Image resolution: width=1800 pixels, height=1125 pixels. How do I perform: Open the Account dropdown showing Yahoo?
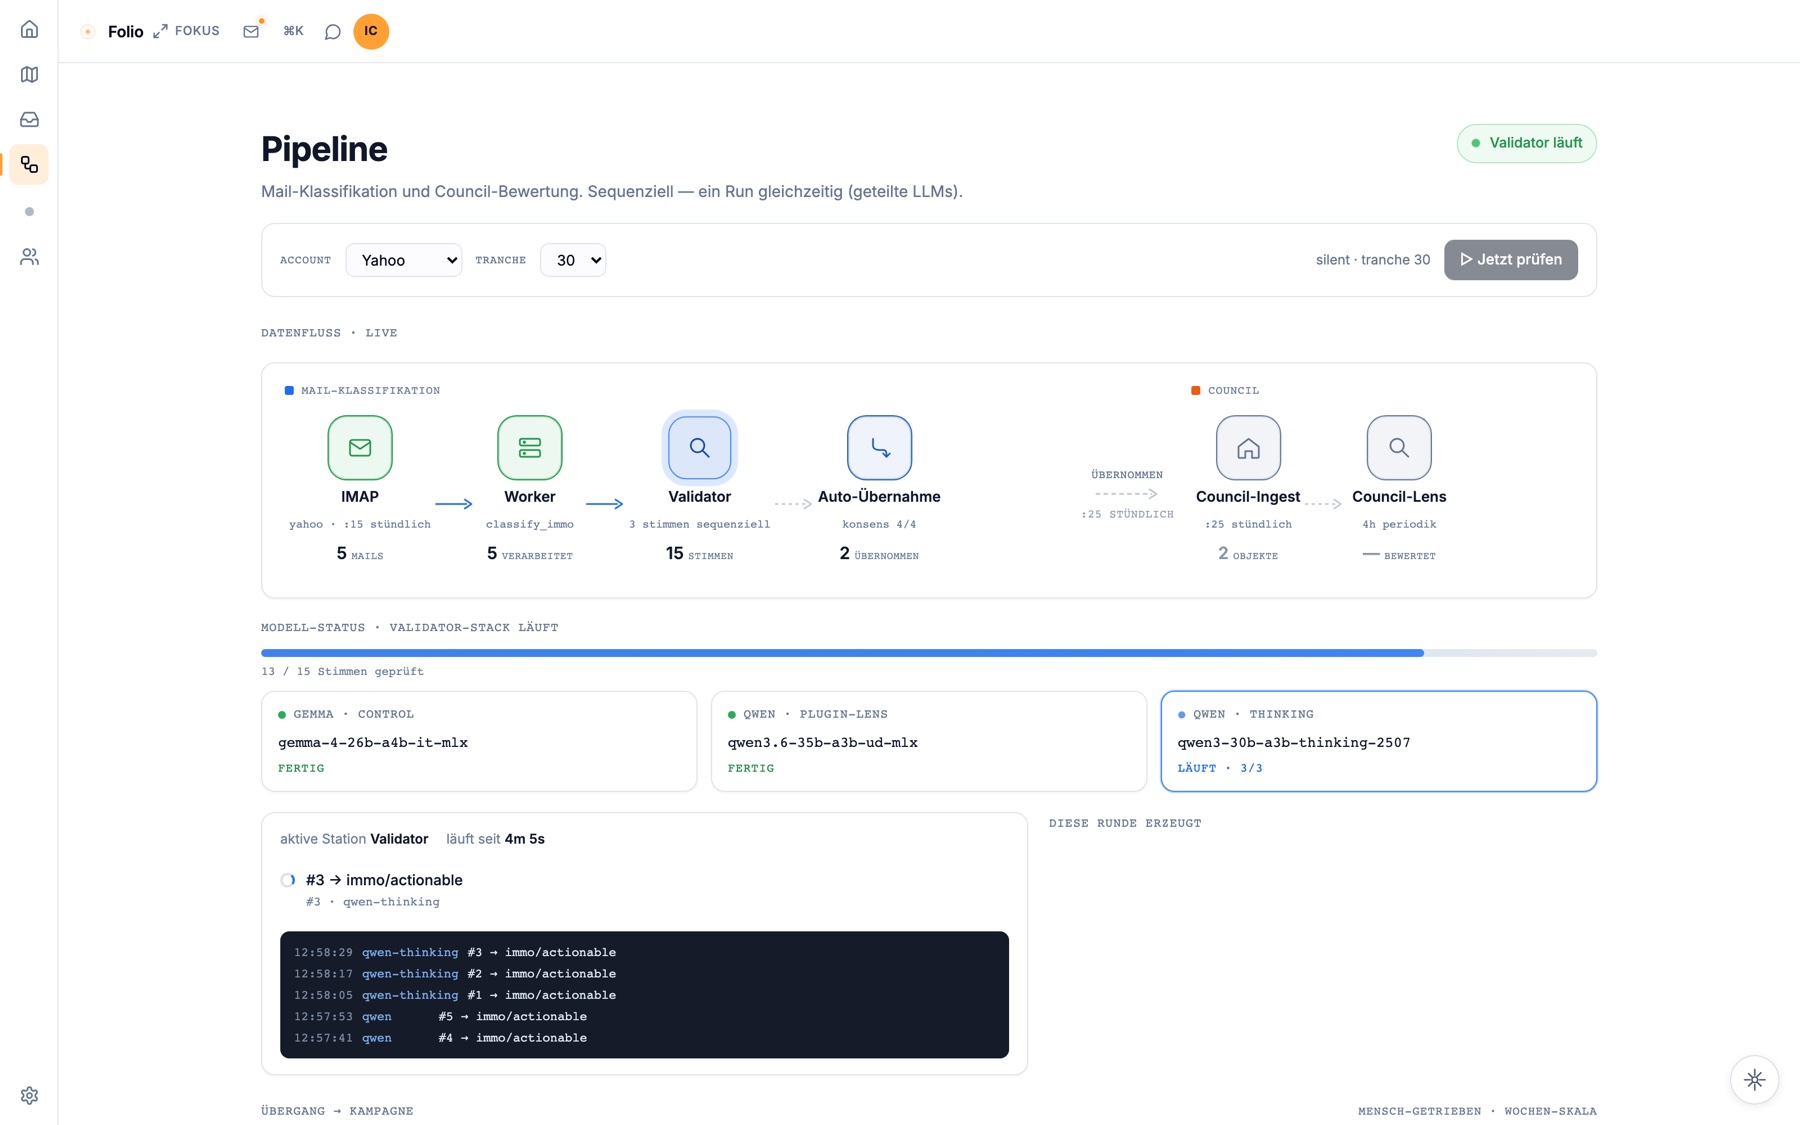(x=404, y=260)
